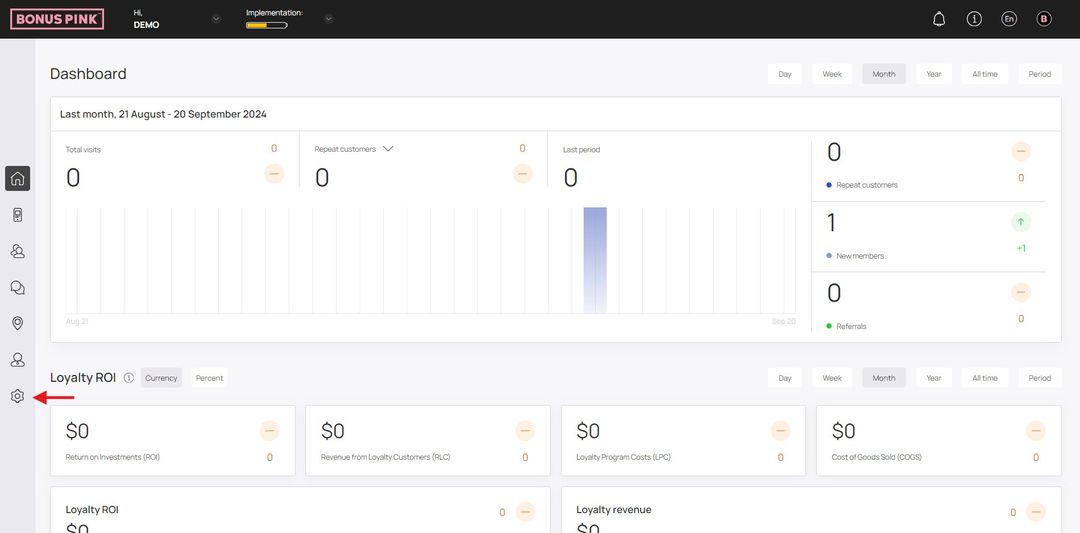The image size is (1080, 533).
Task: Click the blue bar in visits chart
Action: click(x=595, y=260)
